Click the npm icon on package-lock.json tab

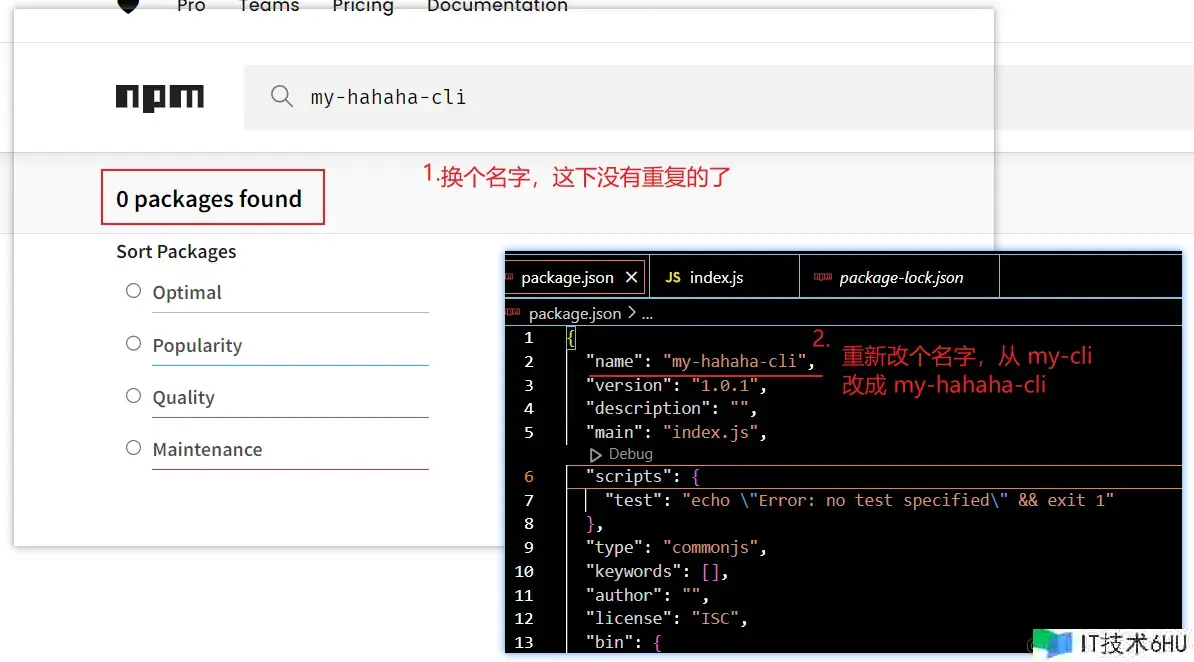[822, 277]
